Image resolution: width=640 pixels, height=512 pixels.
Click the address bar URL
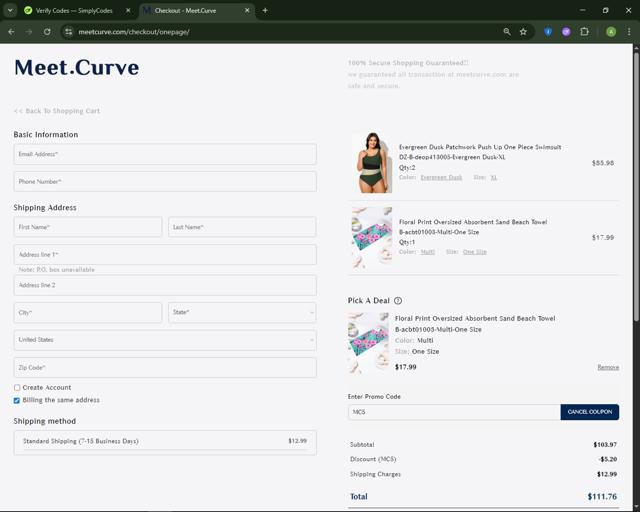133,32
